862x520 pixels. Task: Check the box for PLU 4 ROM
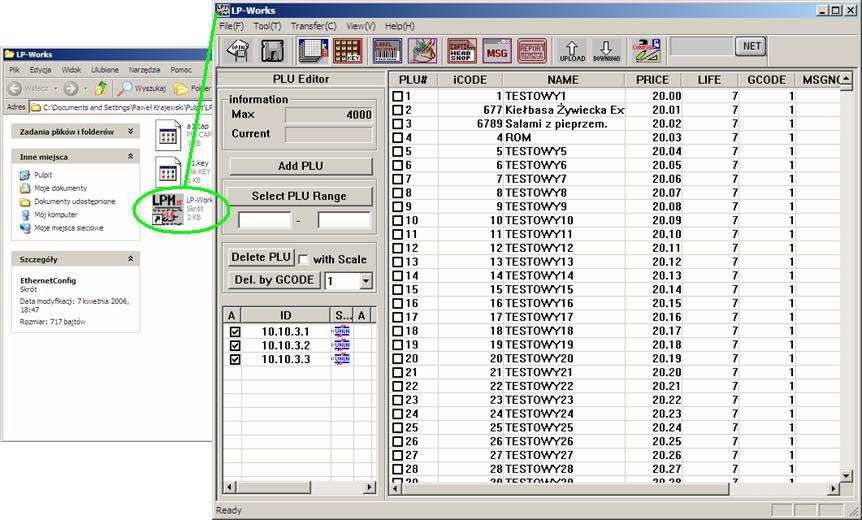tap(398, 137)
